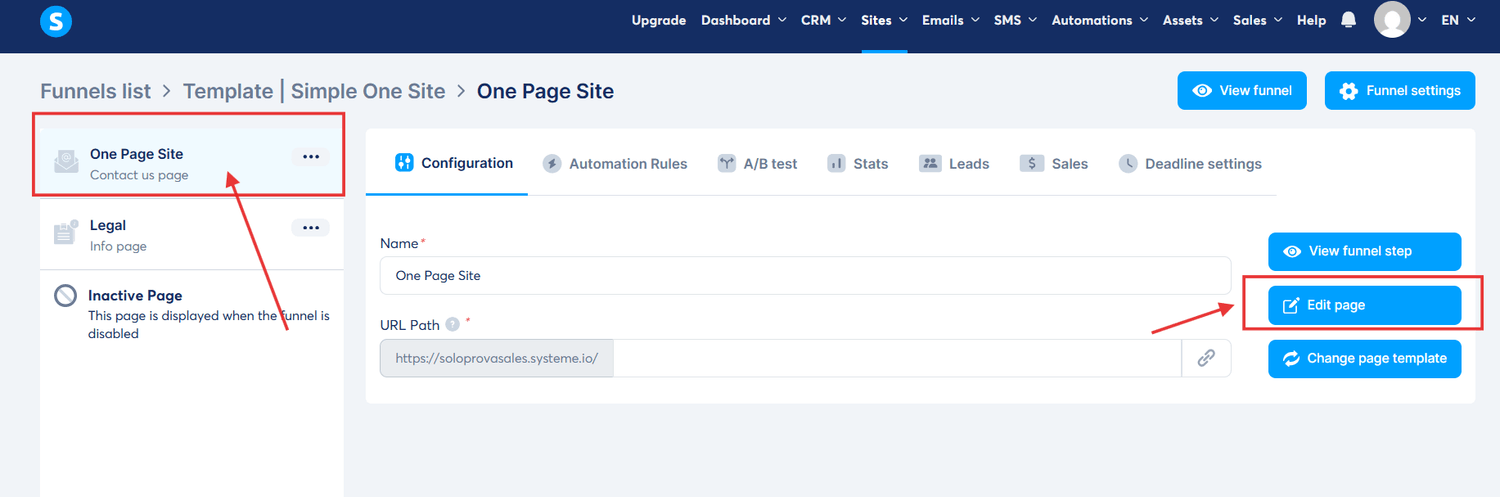The height and width of the screenshot is (497, 1500).
Task: Expand the Automations dropdown menu
Action: click(1099, 20)
